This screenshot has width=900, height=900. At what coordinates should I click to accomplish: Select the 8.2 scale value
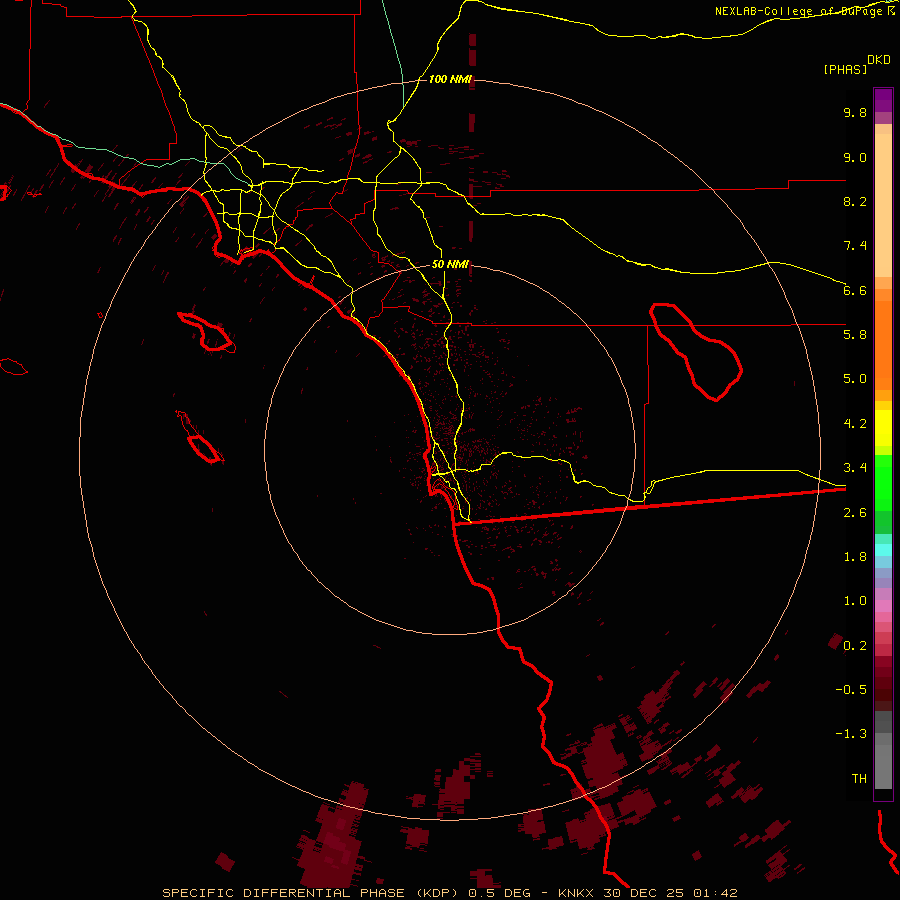point(855,201)
